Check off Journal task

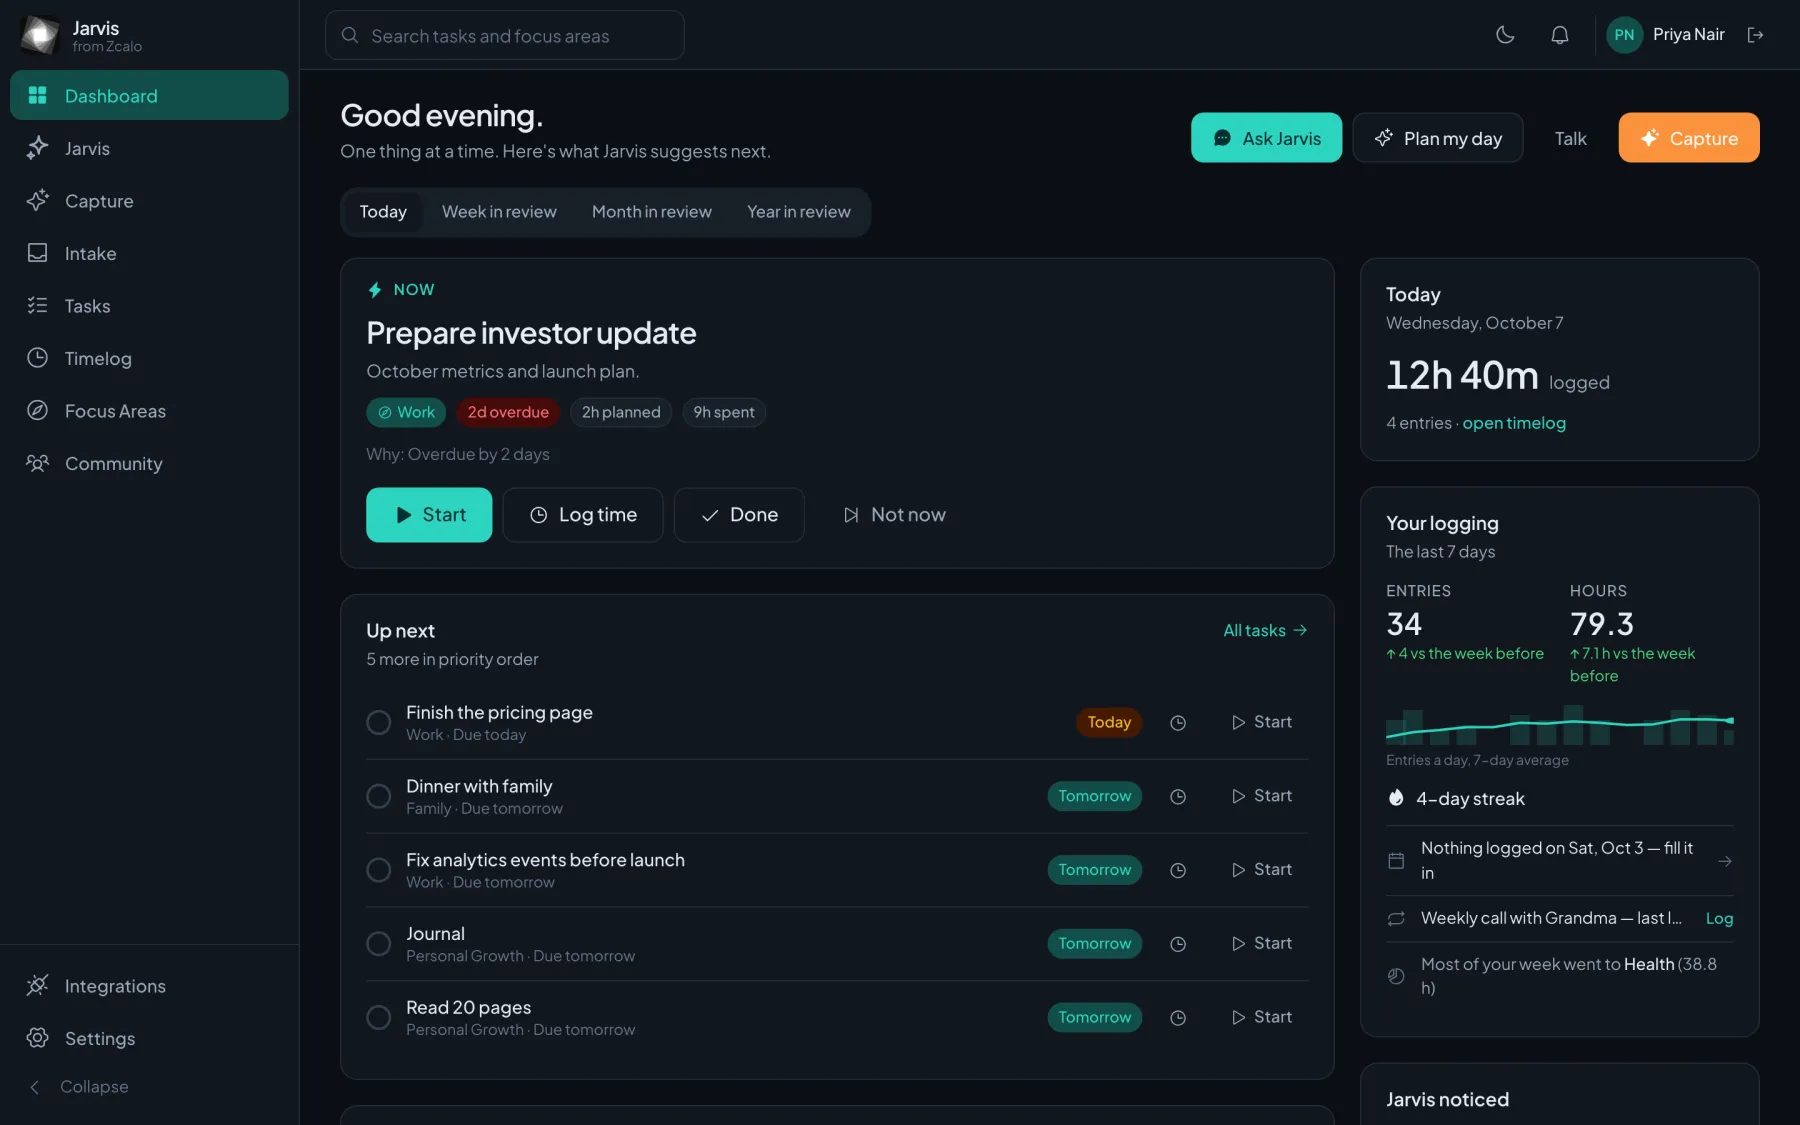pyautogui.click(x=379, y=944)
